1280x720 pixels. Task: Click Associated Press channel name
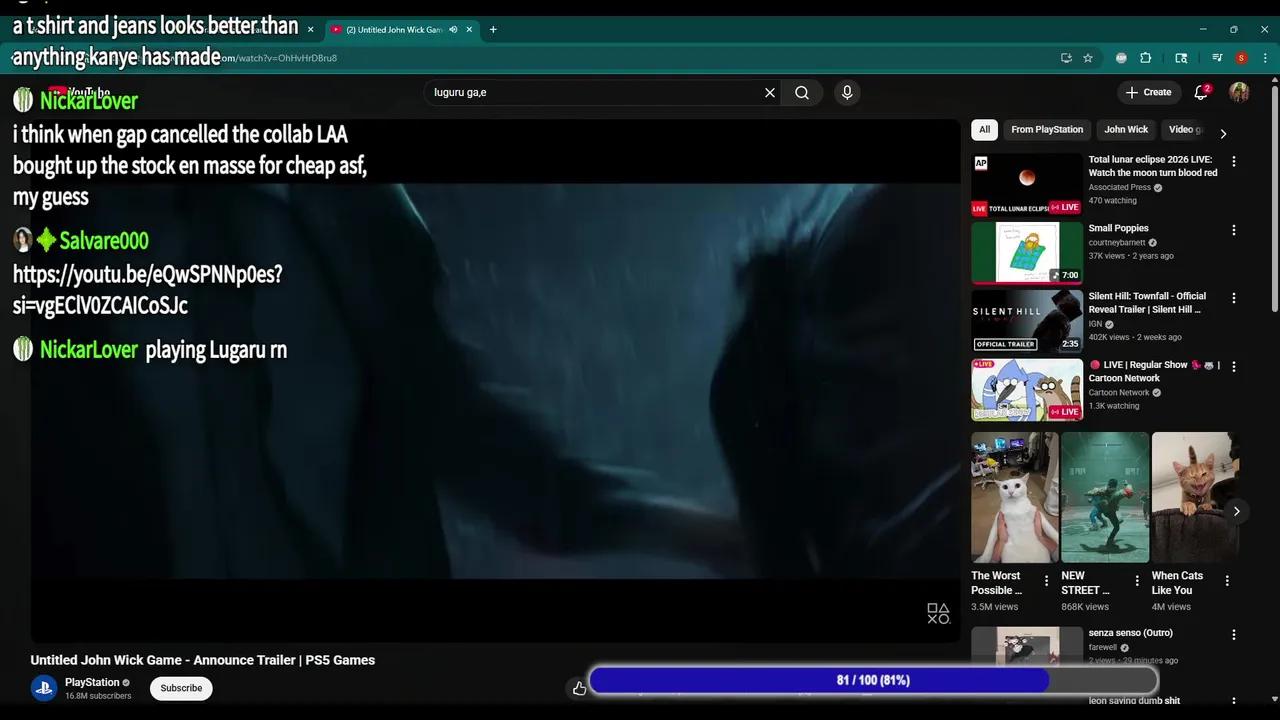click(1119, 187)
